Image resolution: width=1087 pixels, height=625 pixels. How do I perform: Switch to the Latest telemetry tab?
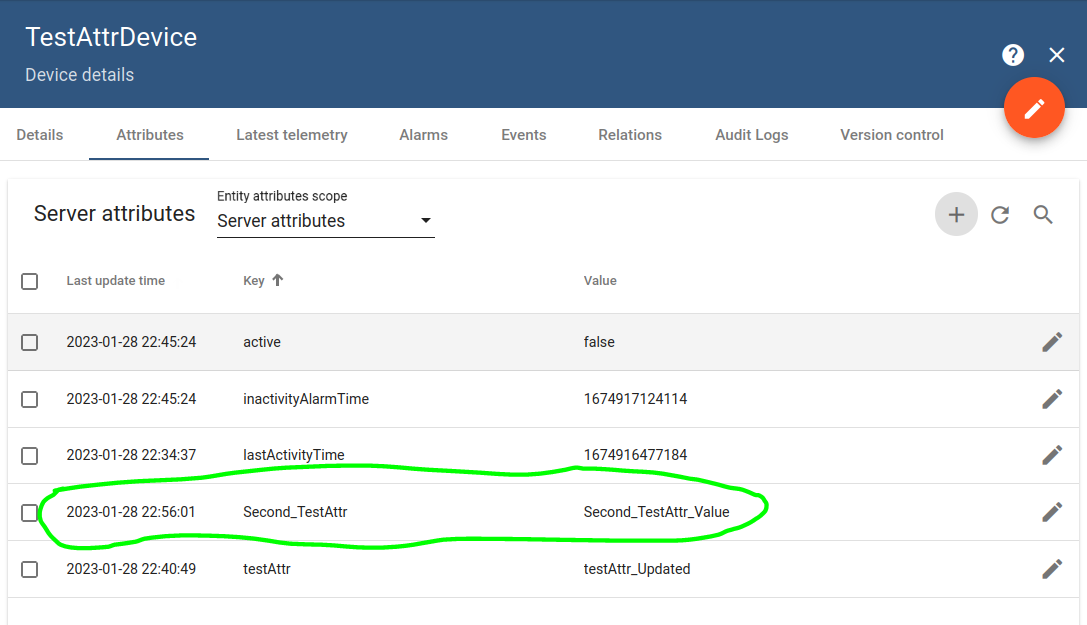[291, 134]
